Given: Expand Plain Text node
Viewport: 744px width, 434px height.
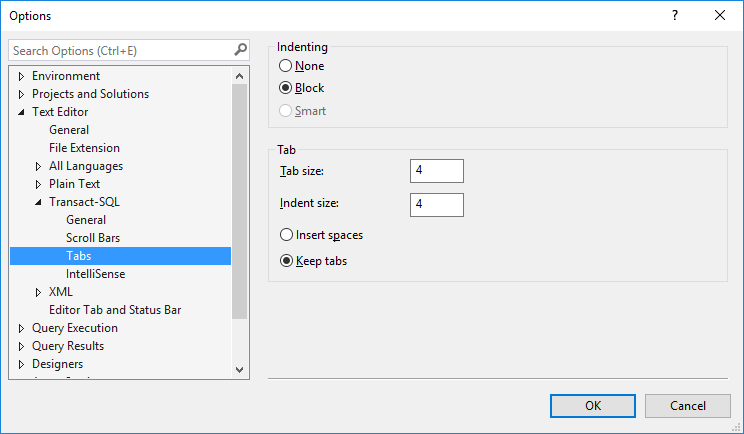Looking at the screenshot, I should click(38, 184).
